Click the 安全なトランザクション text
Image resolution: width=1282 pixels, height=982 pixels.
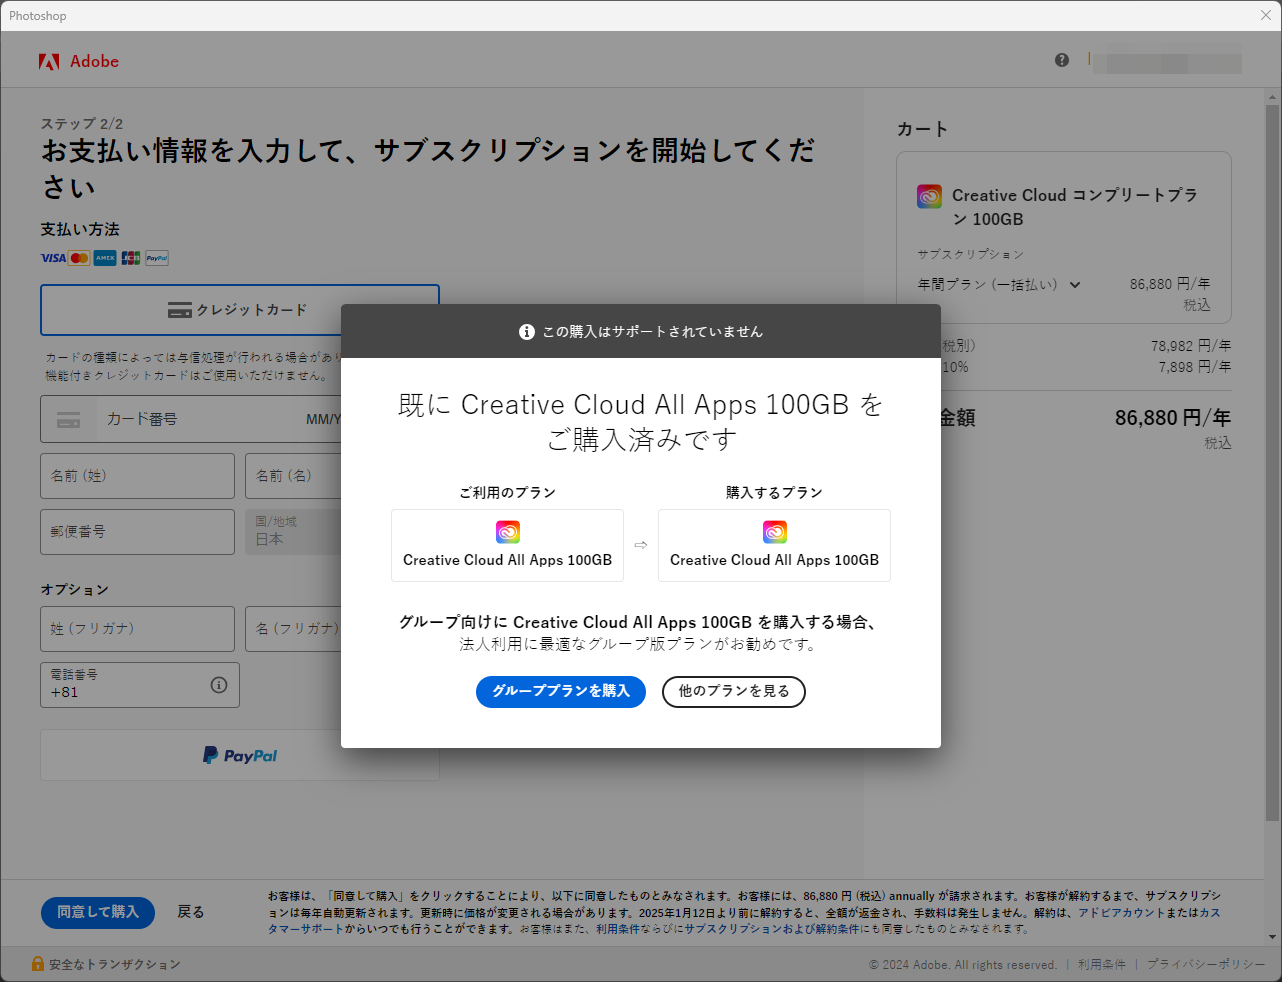(115, 965)
